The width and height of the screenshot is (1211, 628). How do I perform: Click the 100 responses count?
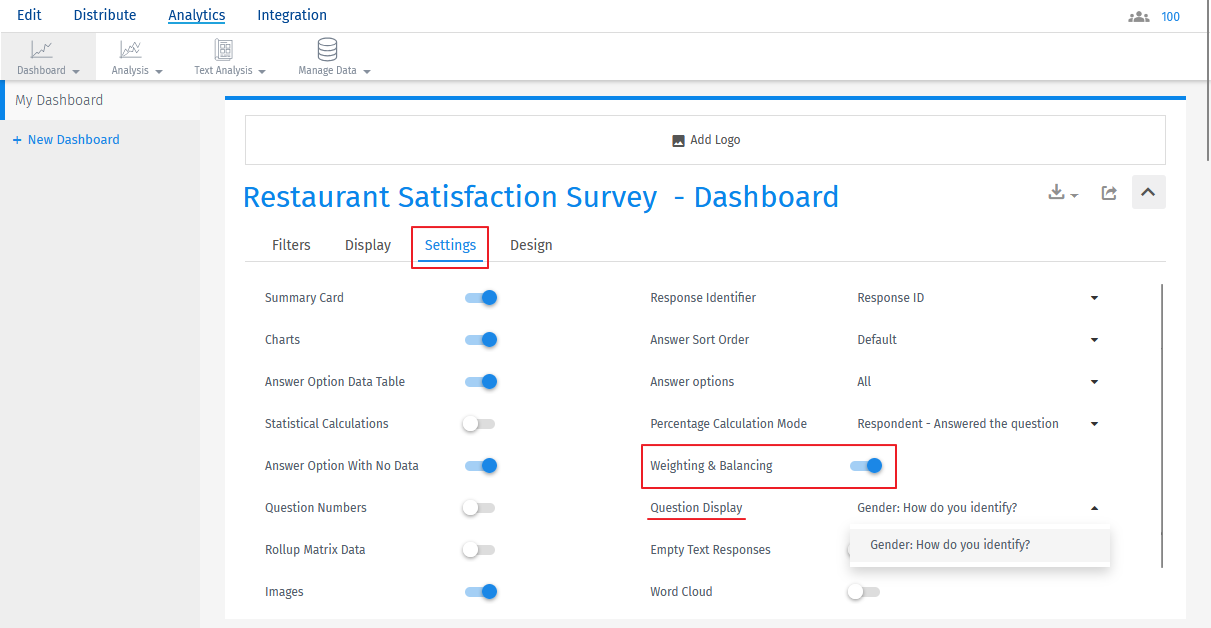[1170, 16]
